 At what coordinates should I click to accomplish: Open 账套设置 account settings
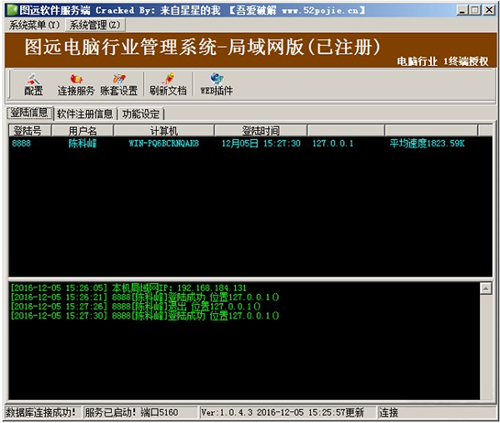click(x=119, y=84)
